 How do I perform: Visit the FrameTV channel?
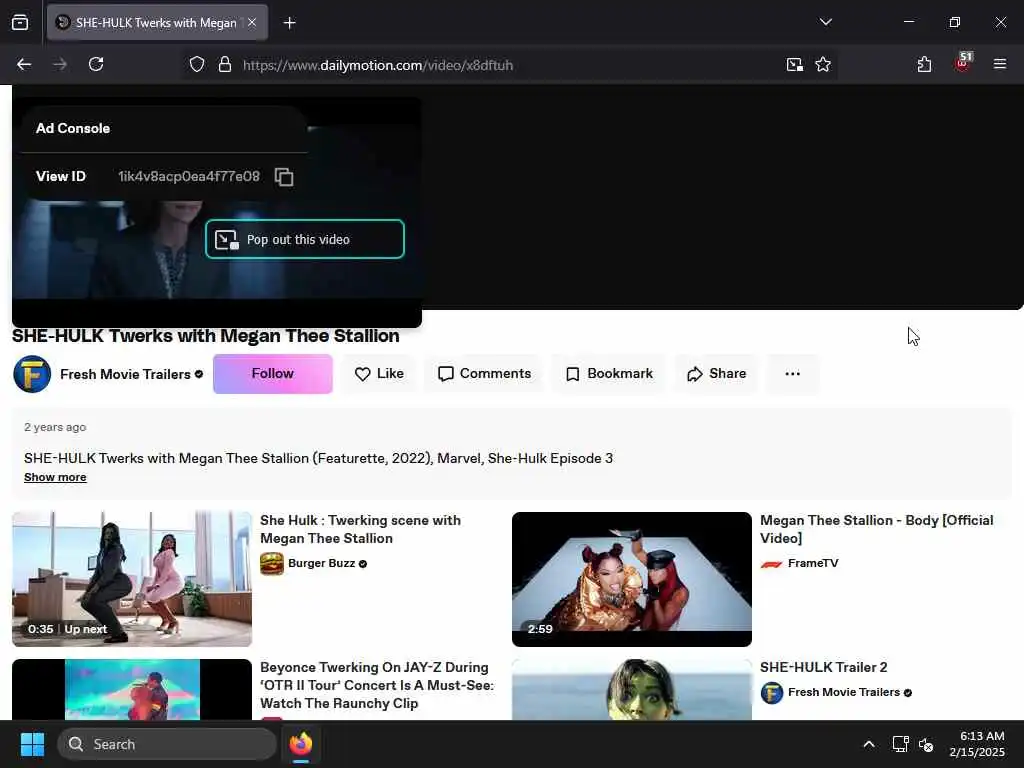813,563
